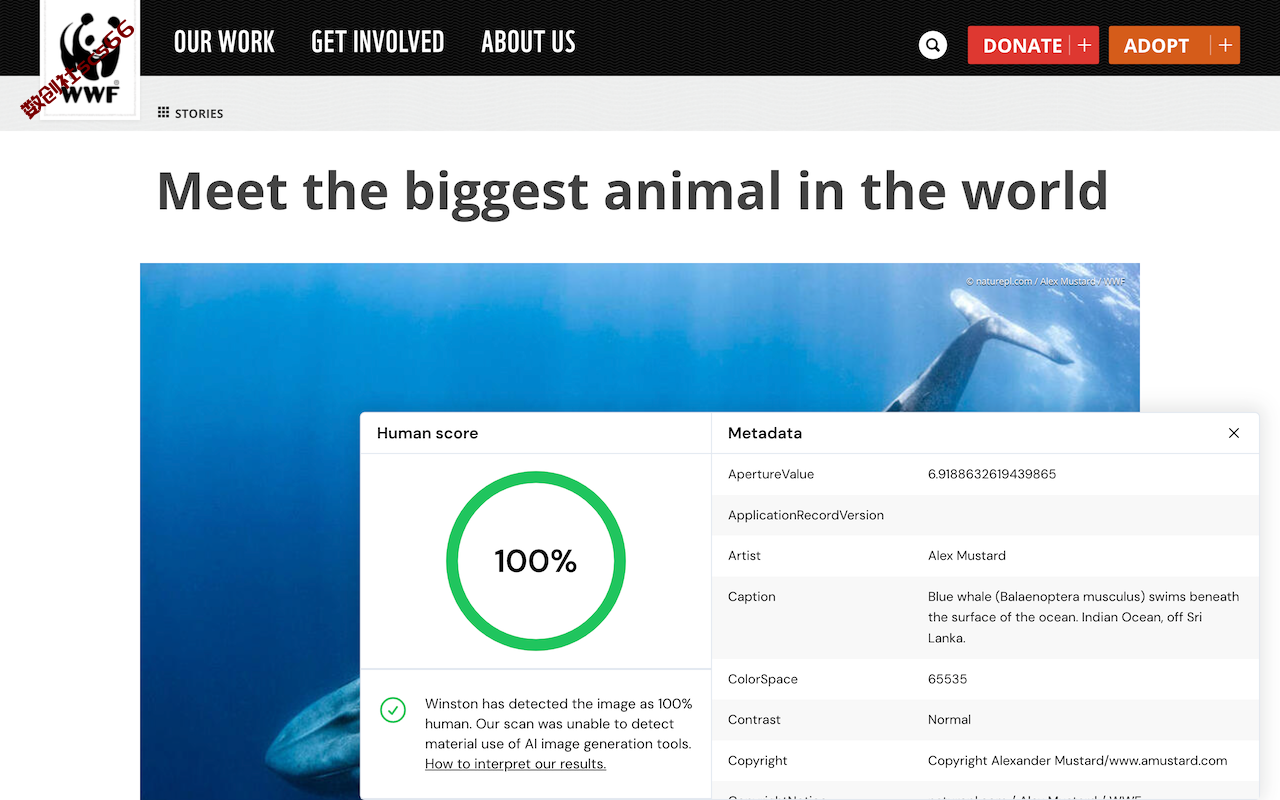Open How to interpret our results link

(515, 764)
